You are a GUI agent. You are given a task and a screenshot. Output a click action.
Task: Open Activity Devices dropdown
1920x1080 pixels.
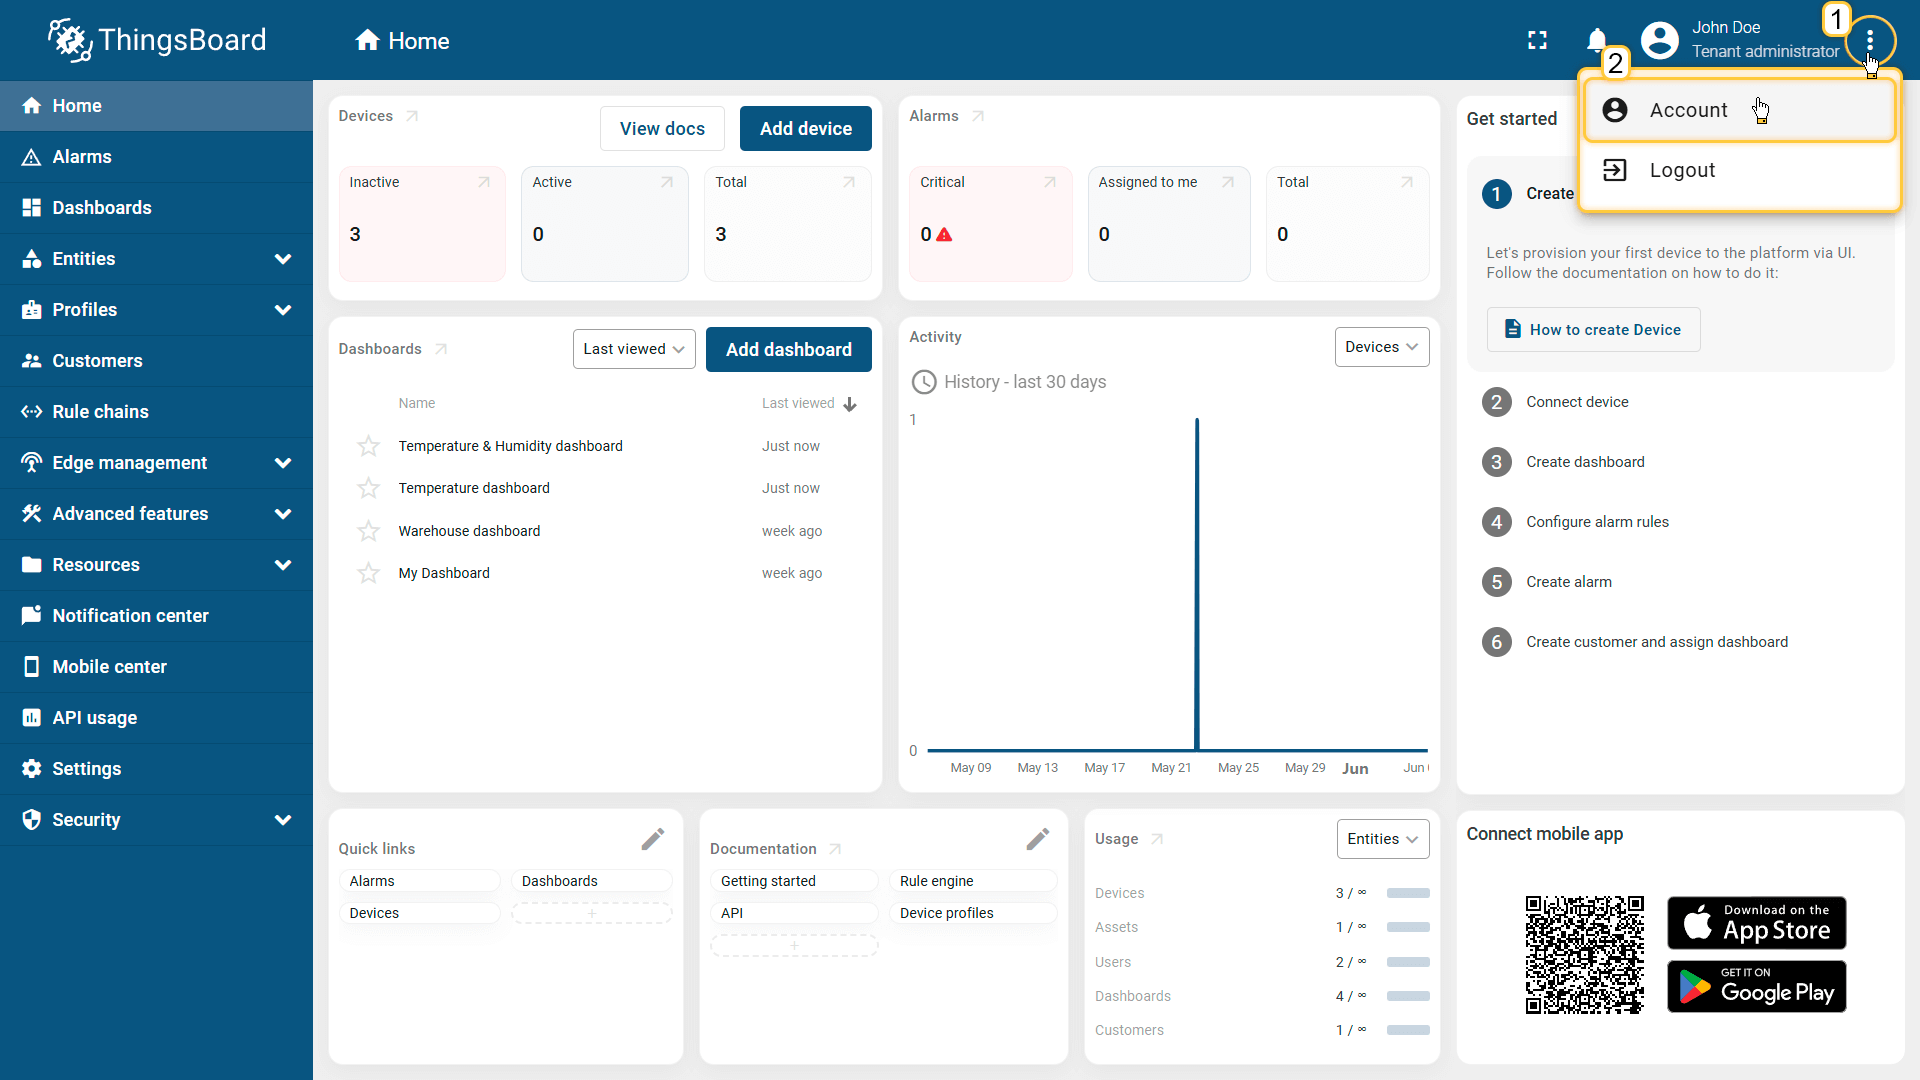click(1381, 347)
